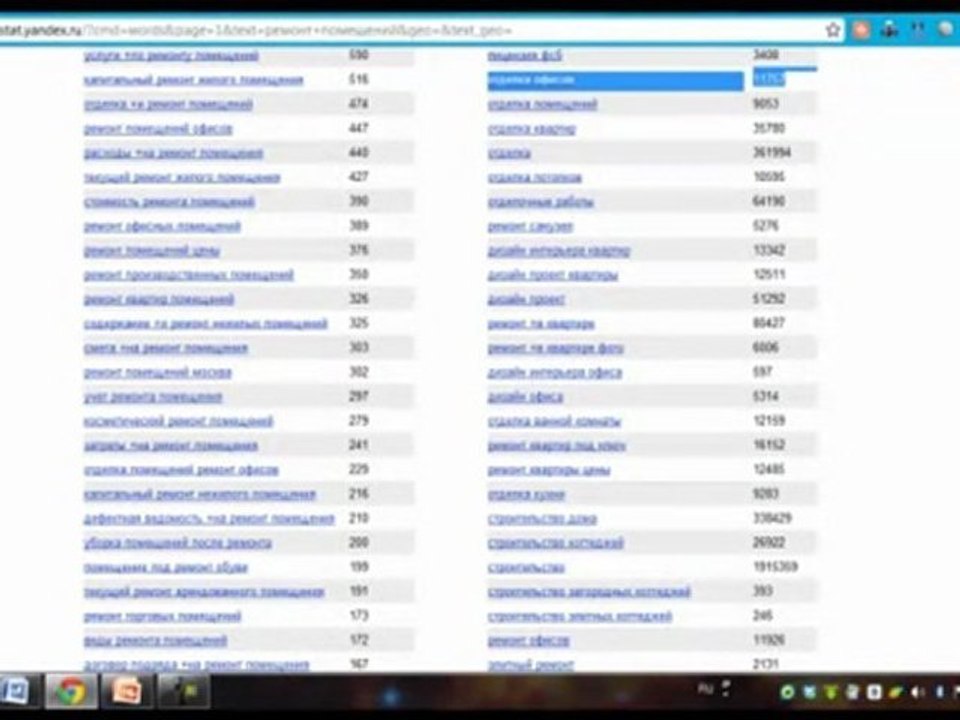Click the speaker volume icon in the tray
This screenshot has height=720, width=960.
[x=917, y=692]
